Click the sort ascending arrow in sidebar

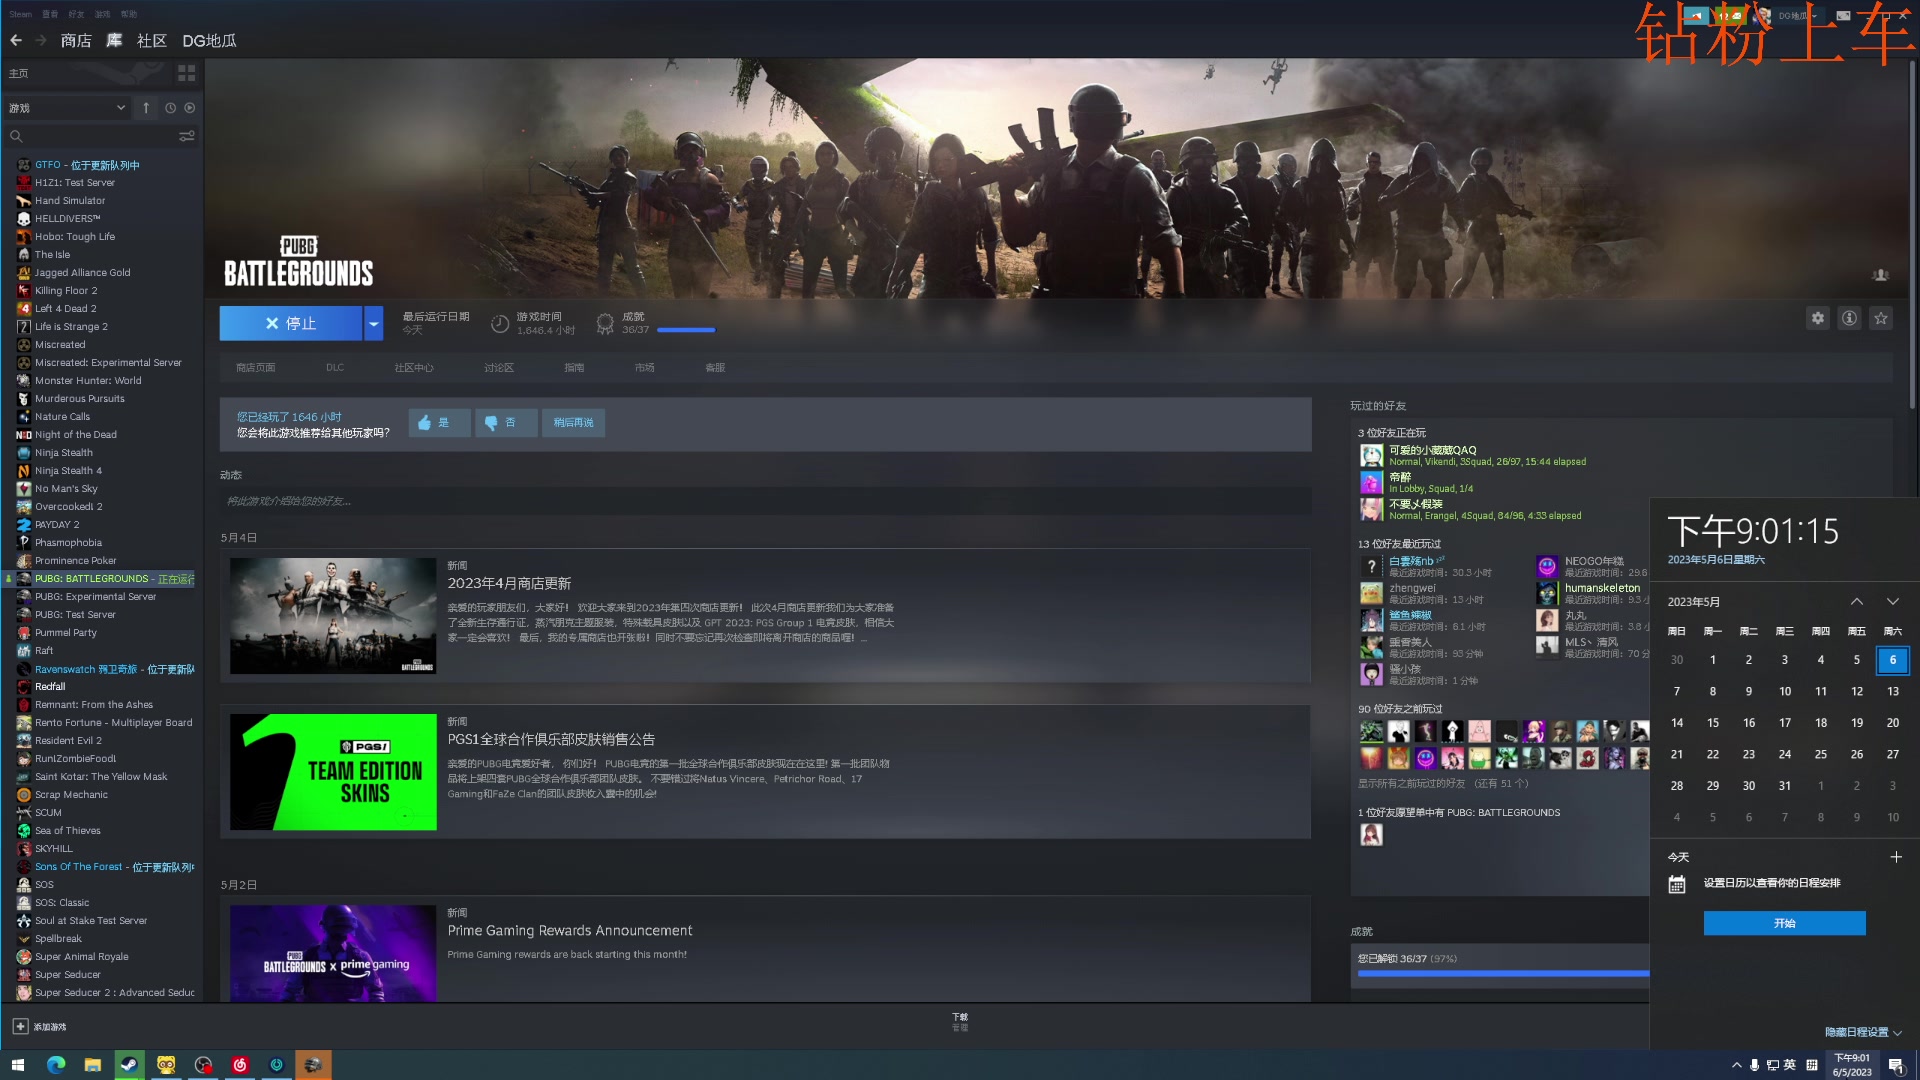(146, 108)
